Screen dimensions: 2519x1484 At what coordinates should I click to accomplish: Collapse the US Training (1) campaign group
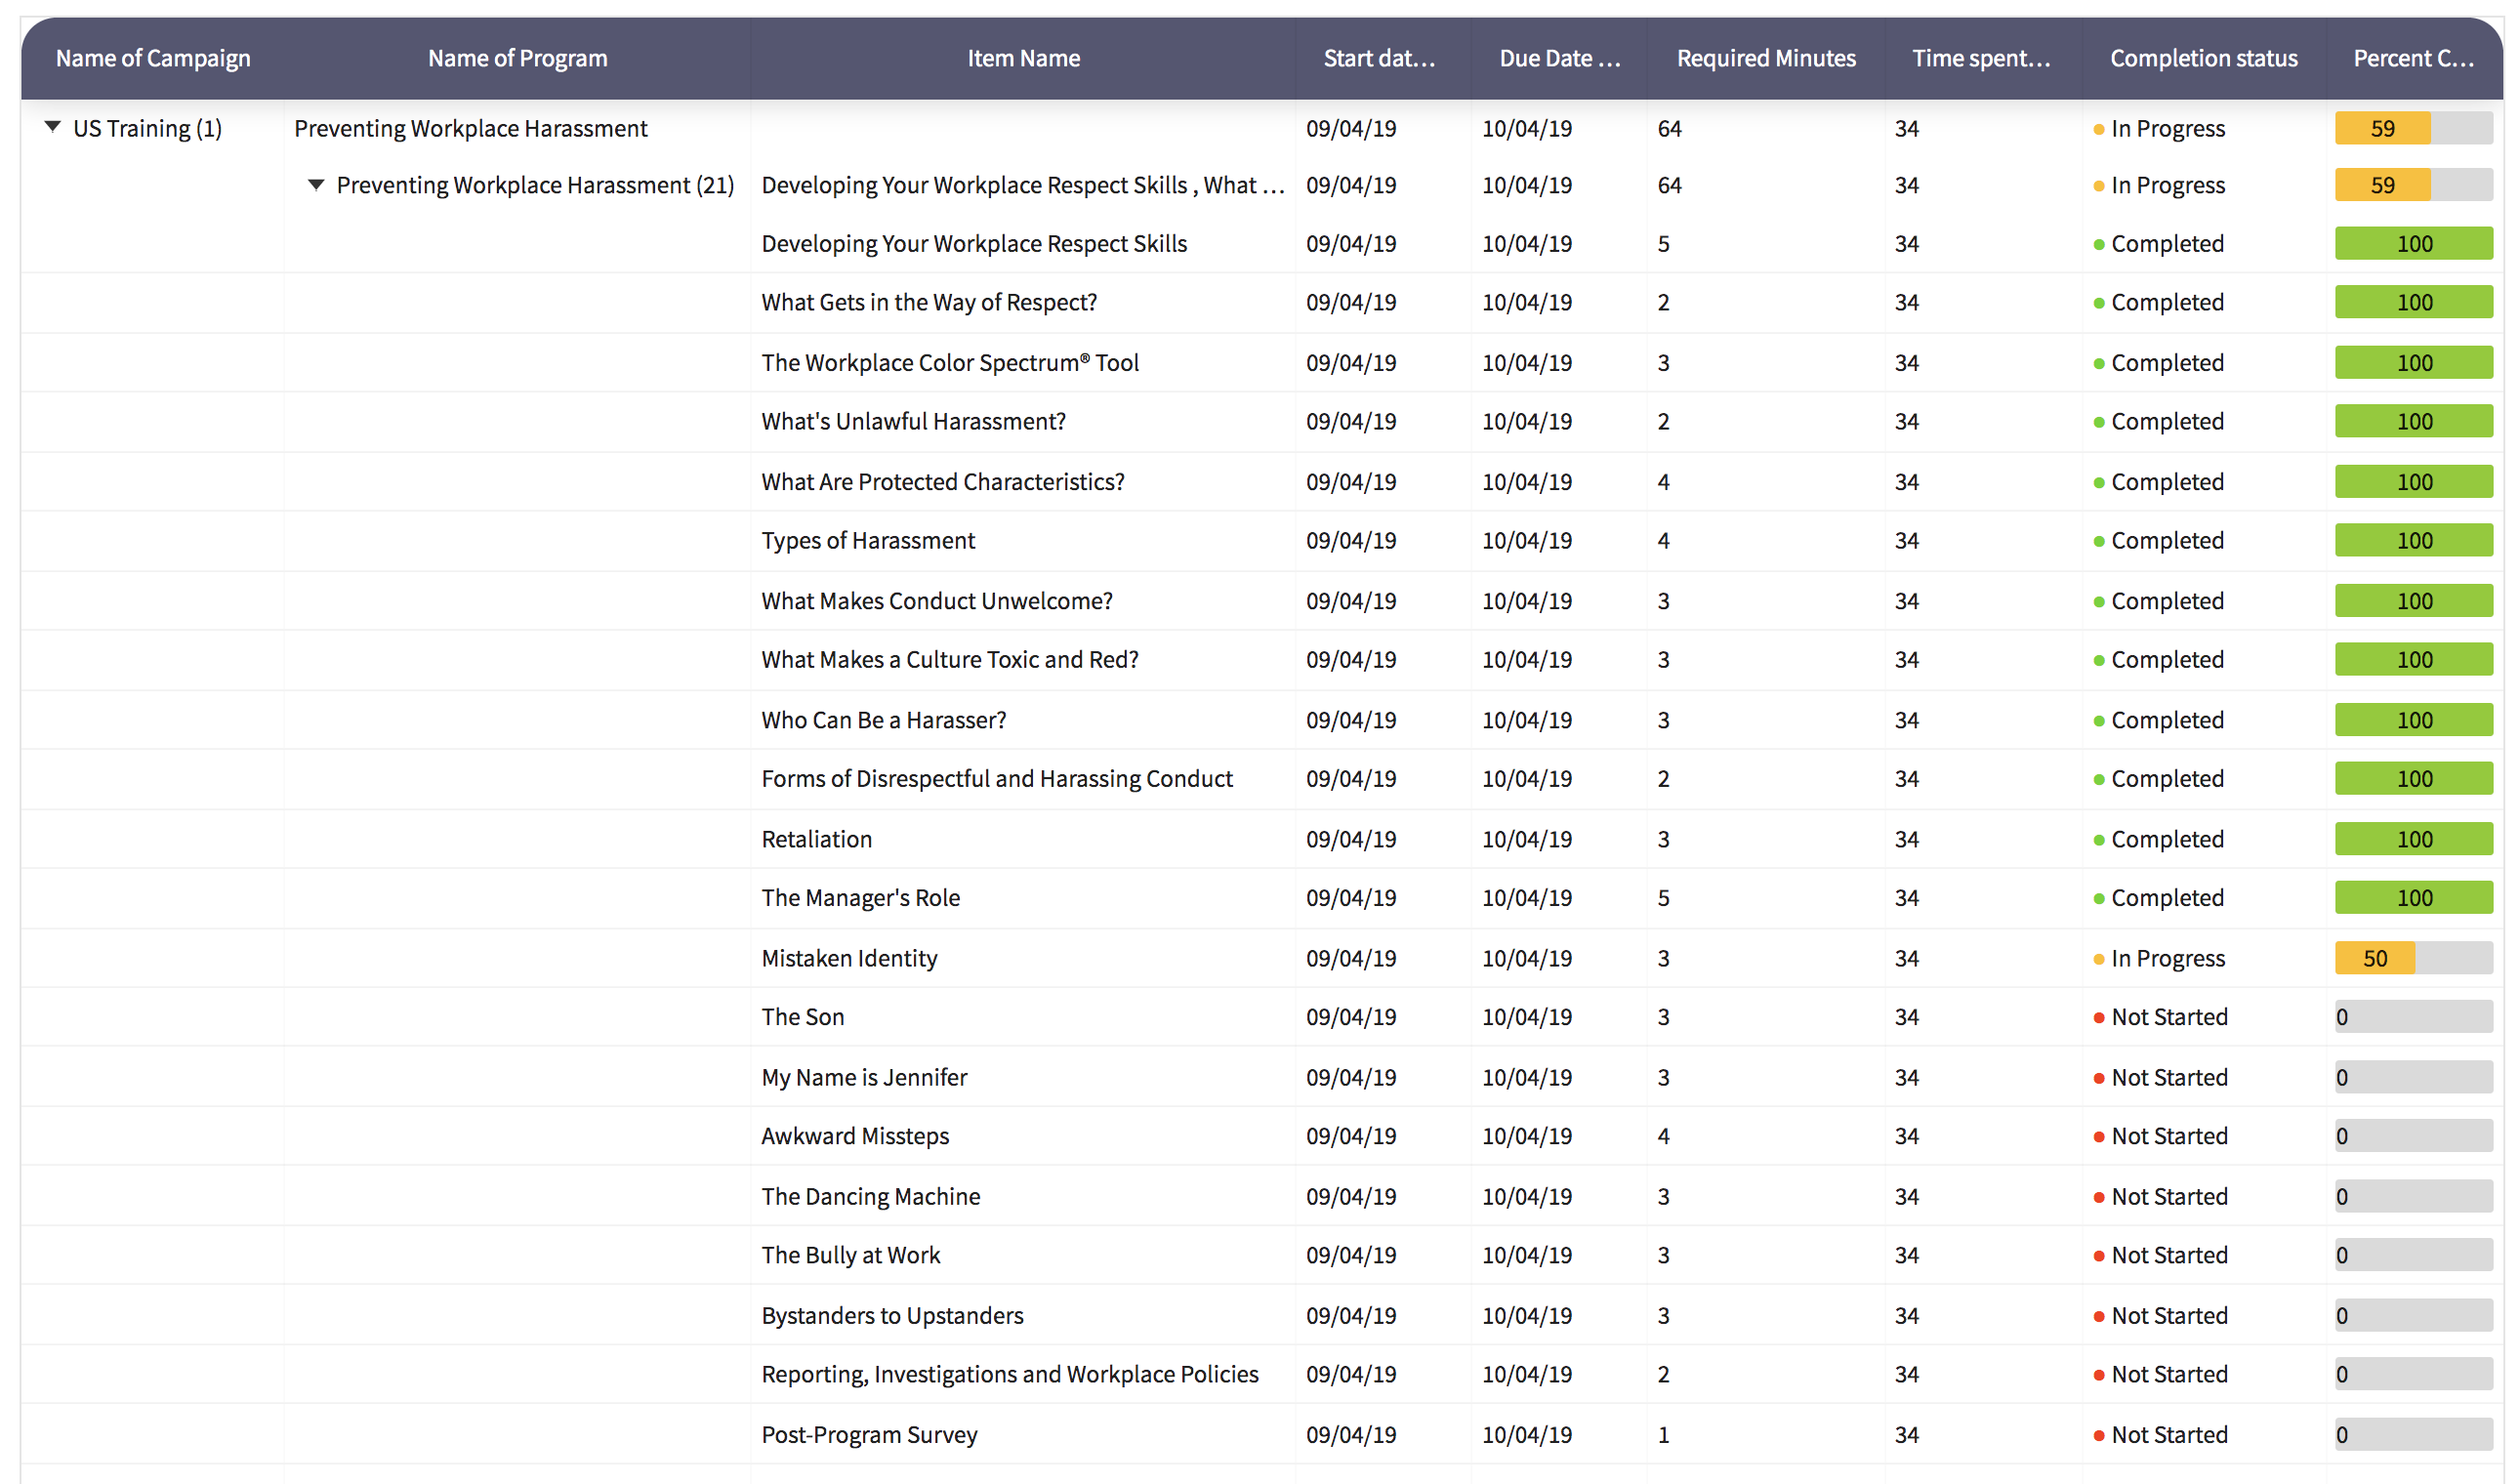(x=53, y=127)
